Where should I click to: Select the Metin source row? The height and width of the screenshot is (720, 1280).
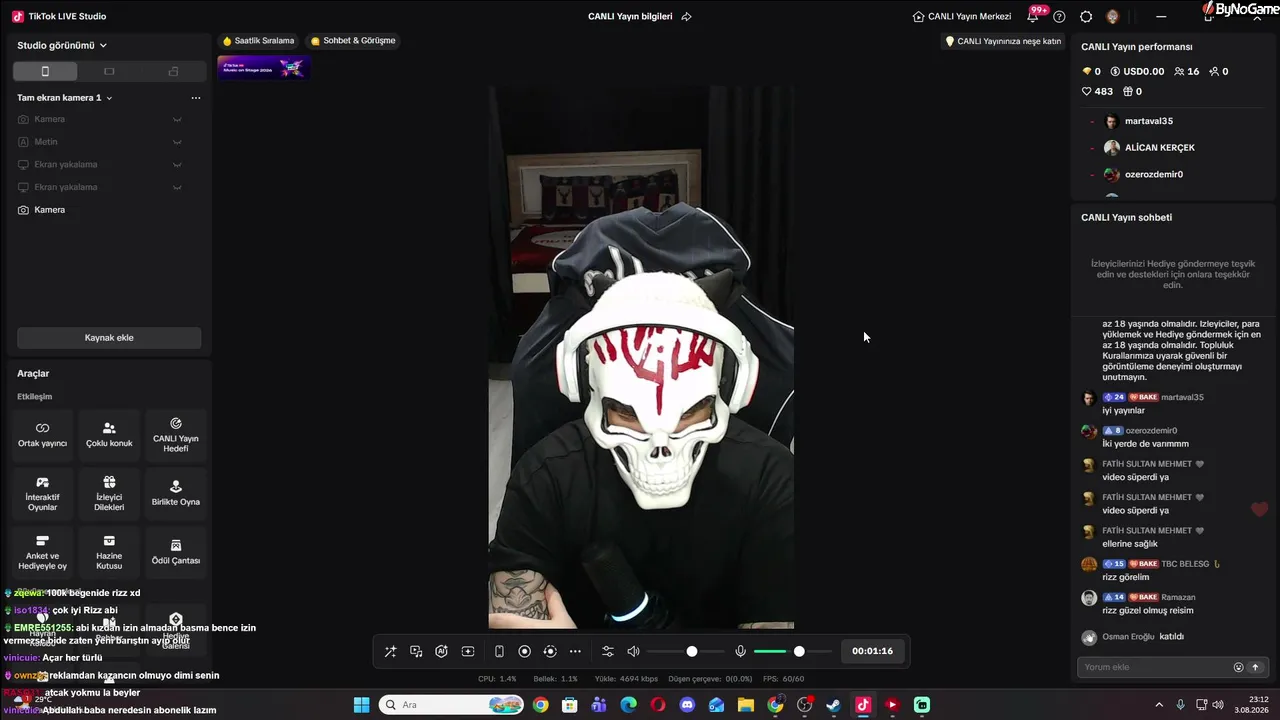(109, 142)
